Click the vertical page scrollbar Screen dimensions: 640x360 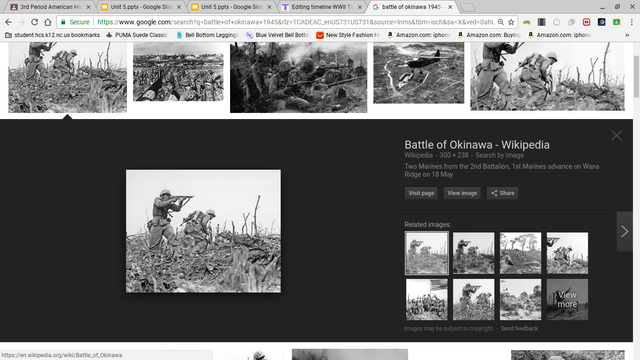tap(636, 77)
